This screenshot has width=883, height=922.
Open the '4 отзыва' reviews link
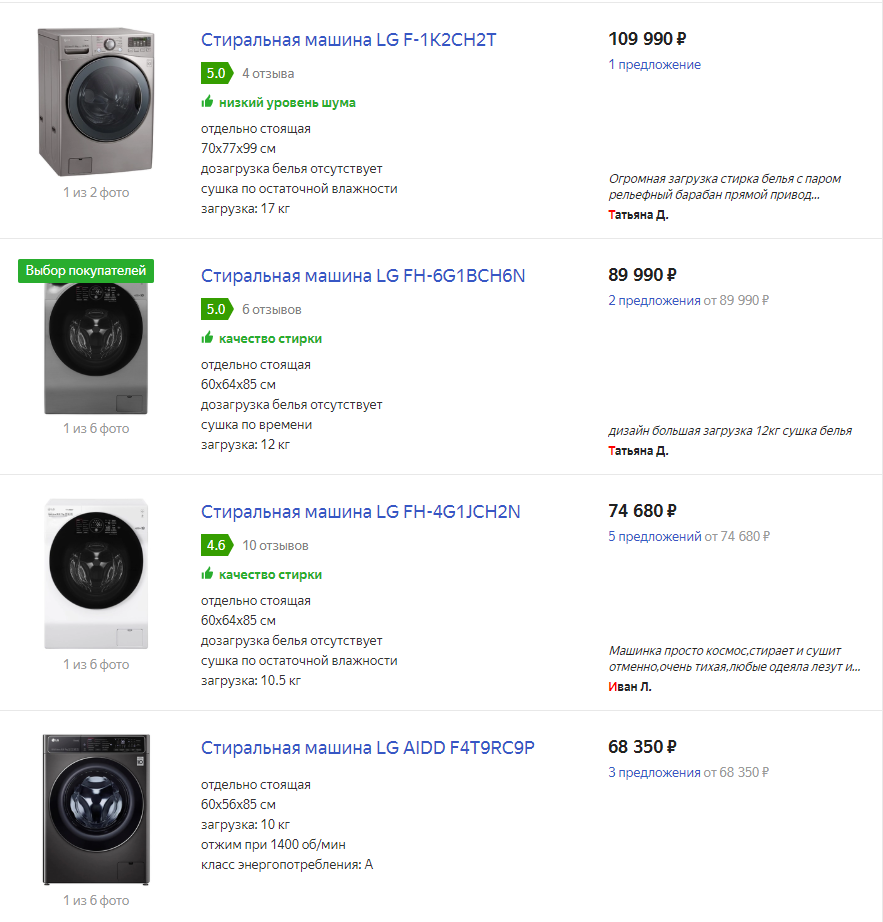pos(268,73)
